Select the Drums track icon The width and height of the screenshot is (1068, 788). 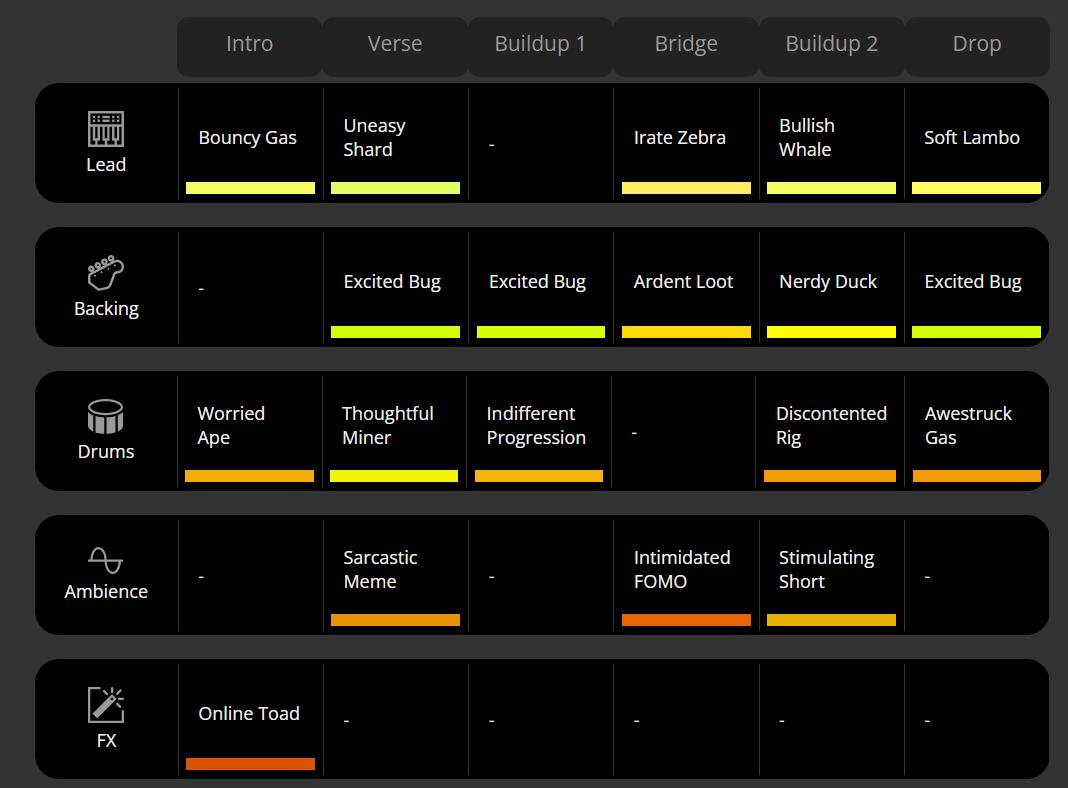[106, 416]
